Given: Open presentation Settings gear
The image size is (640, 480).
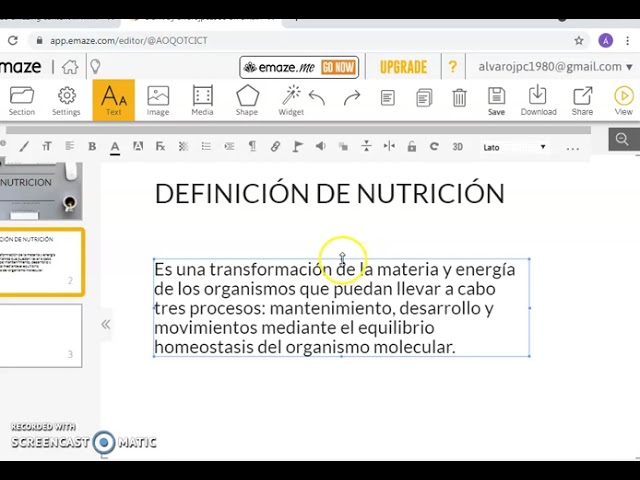Looking at the screenshot, I should tap(66, 101).
